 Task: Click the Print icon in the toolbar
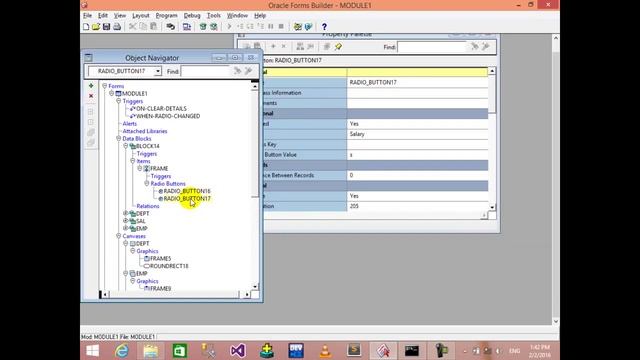tap(117, 27)
